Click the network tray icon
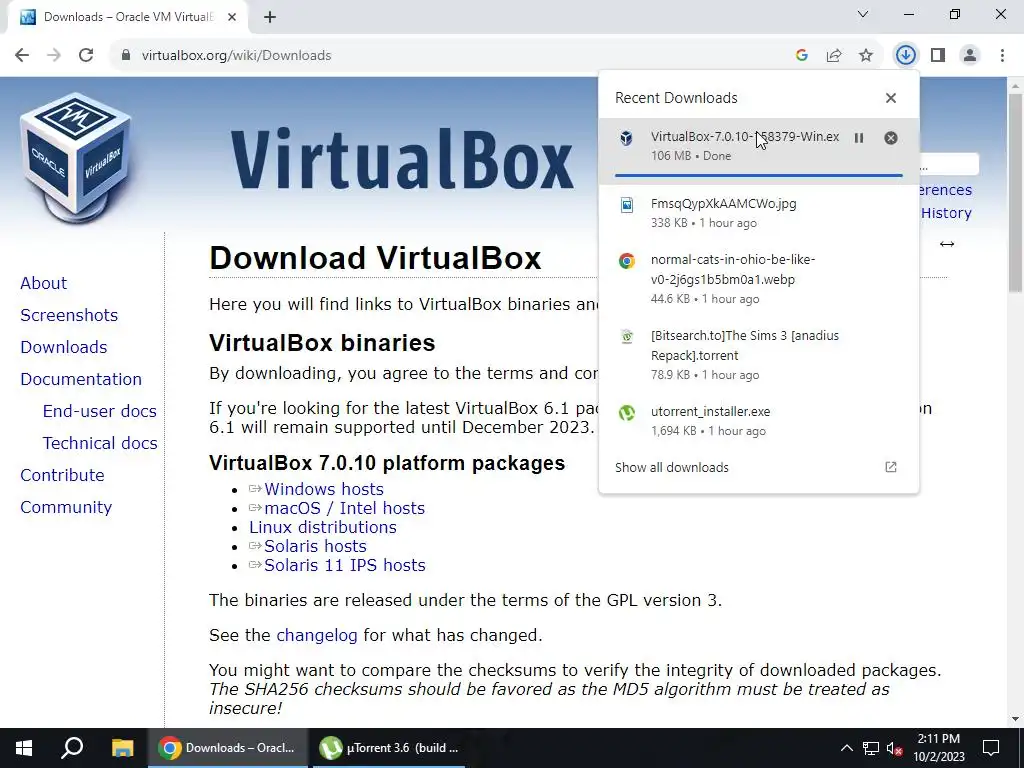The width and height of the screenshot is (1024, 768). [x=871, y=748]
